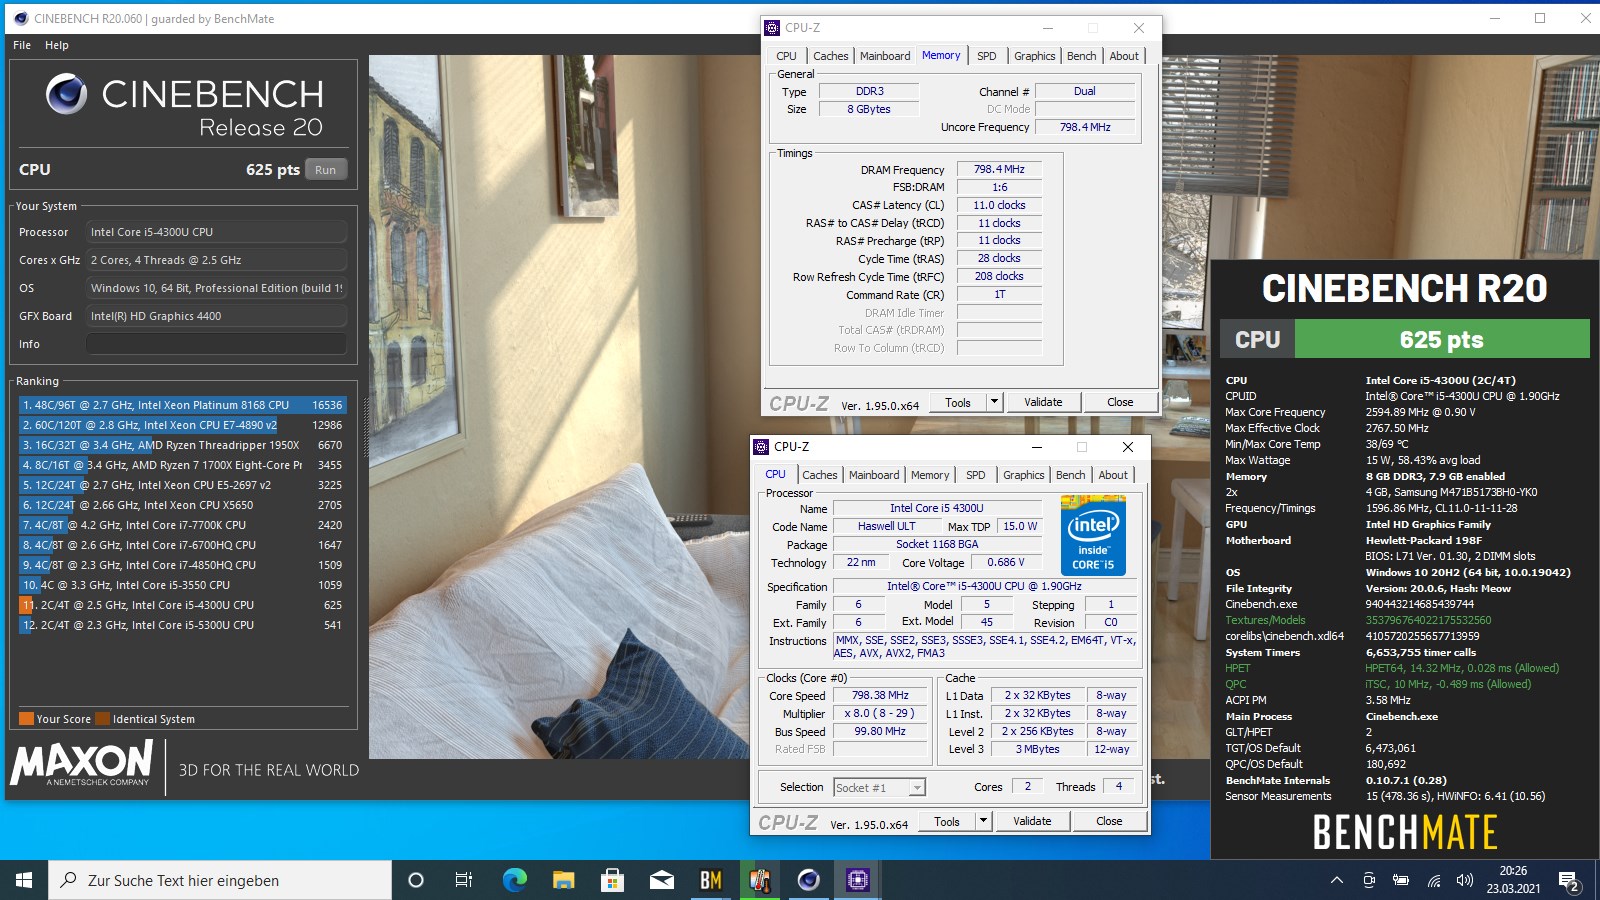Click Validate in upper CPU-Z window
This screenshot has width=1600, height=900.
tap(1043, 402)
